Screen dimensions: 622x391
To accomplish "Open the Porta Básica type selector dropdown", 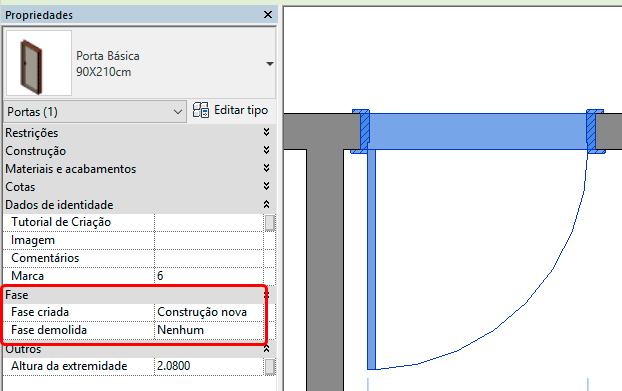I will point(270,63).
